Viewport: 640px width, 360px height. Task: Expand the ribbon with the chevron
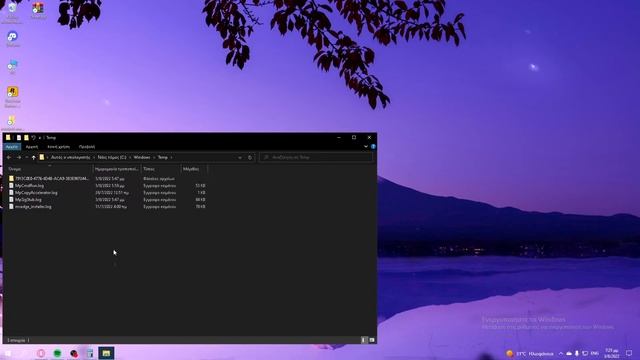366,147
